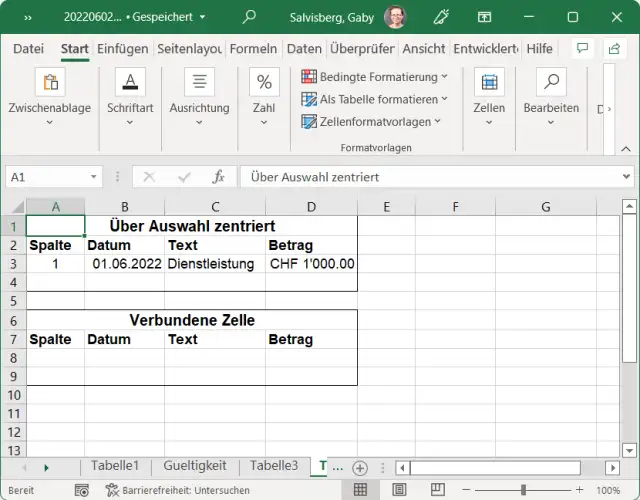
Task: Switch to normal view in status bar
Action: coord(360,490)
